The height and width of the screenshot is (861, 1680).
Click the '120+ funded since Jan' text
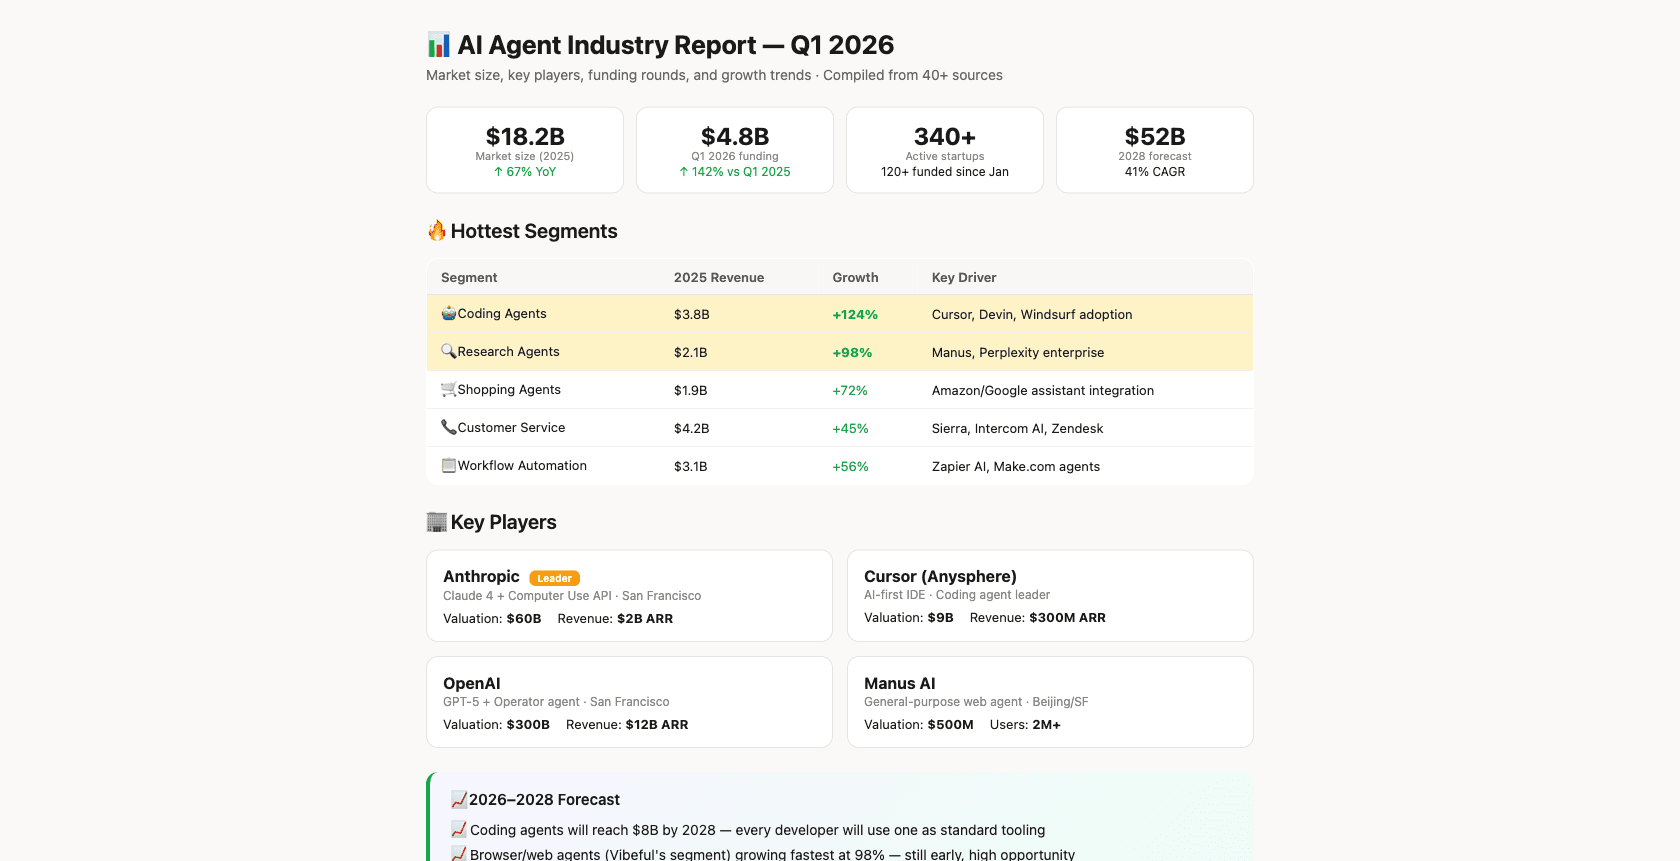tap(945, 172)
